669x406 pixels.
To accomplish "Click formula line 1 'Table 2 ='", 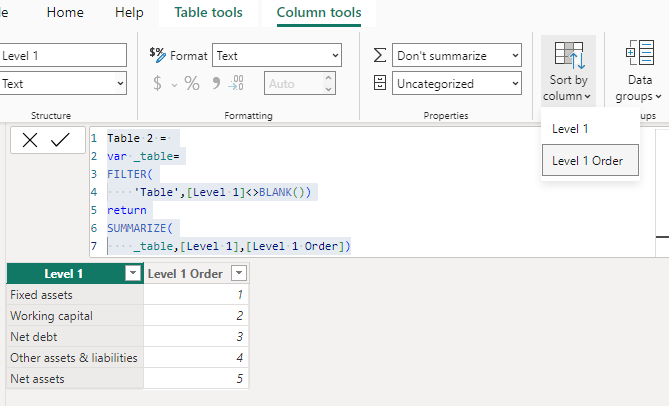I will 137,138.
